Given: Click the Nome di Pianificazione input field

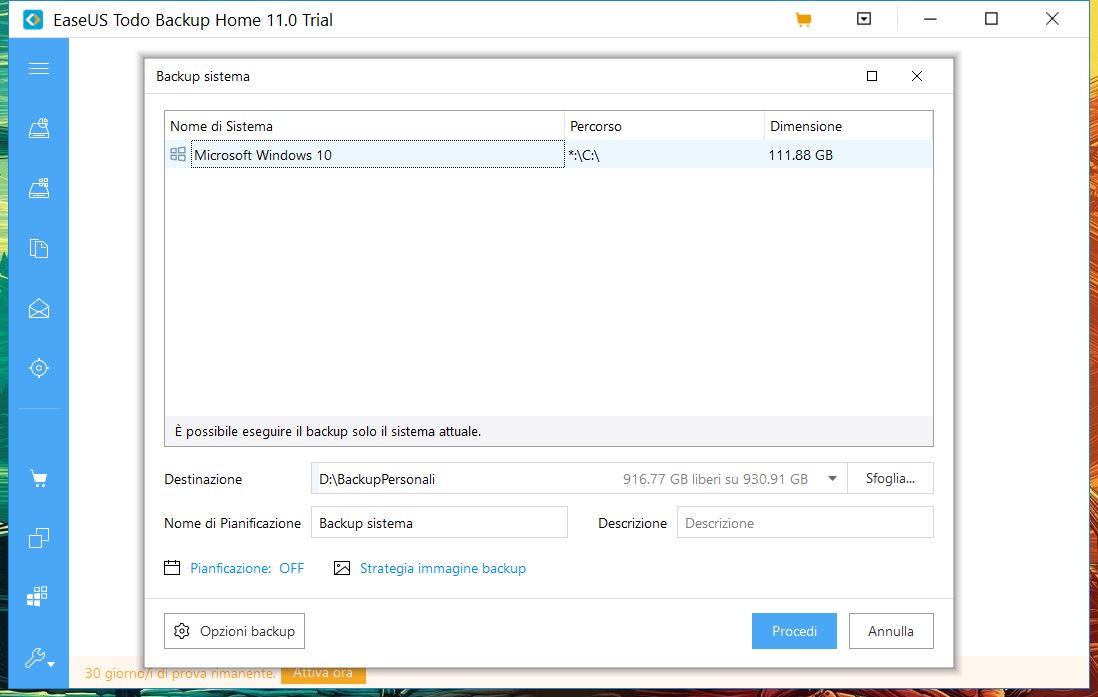Looking at the screenshot, I should pos(439,523).
